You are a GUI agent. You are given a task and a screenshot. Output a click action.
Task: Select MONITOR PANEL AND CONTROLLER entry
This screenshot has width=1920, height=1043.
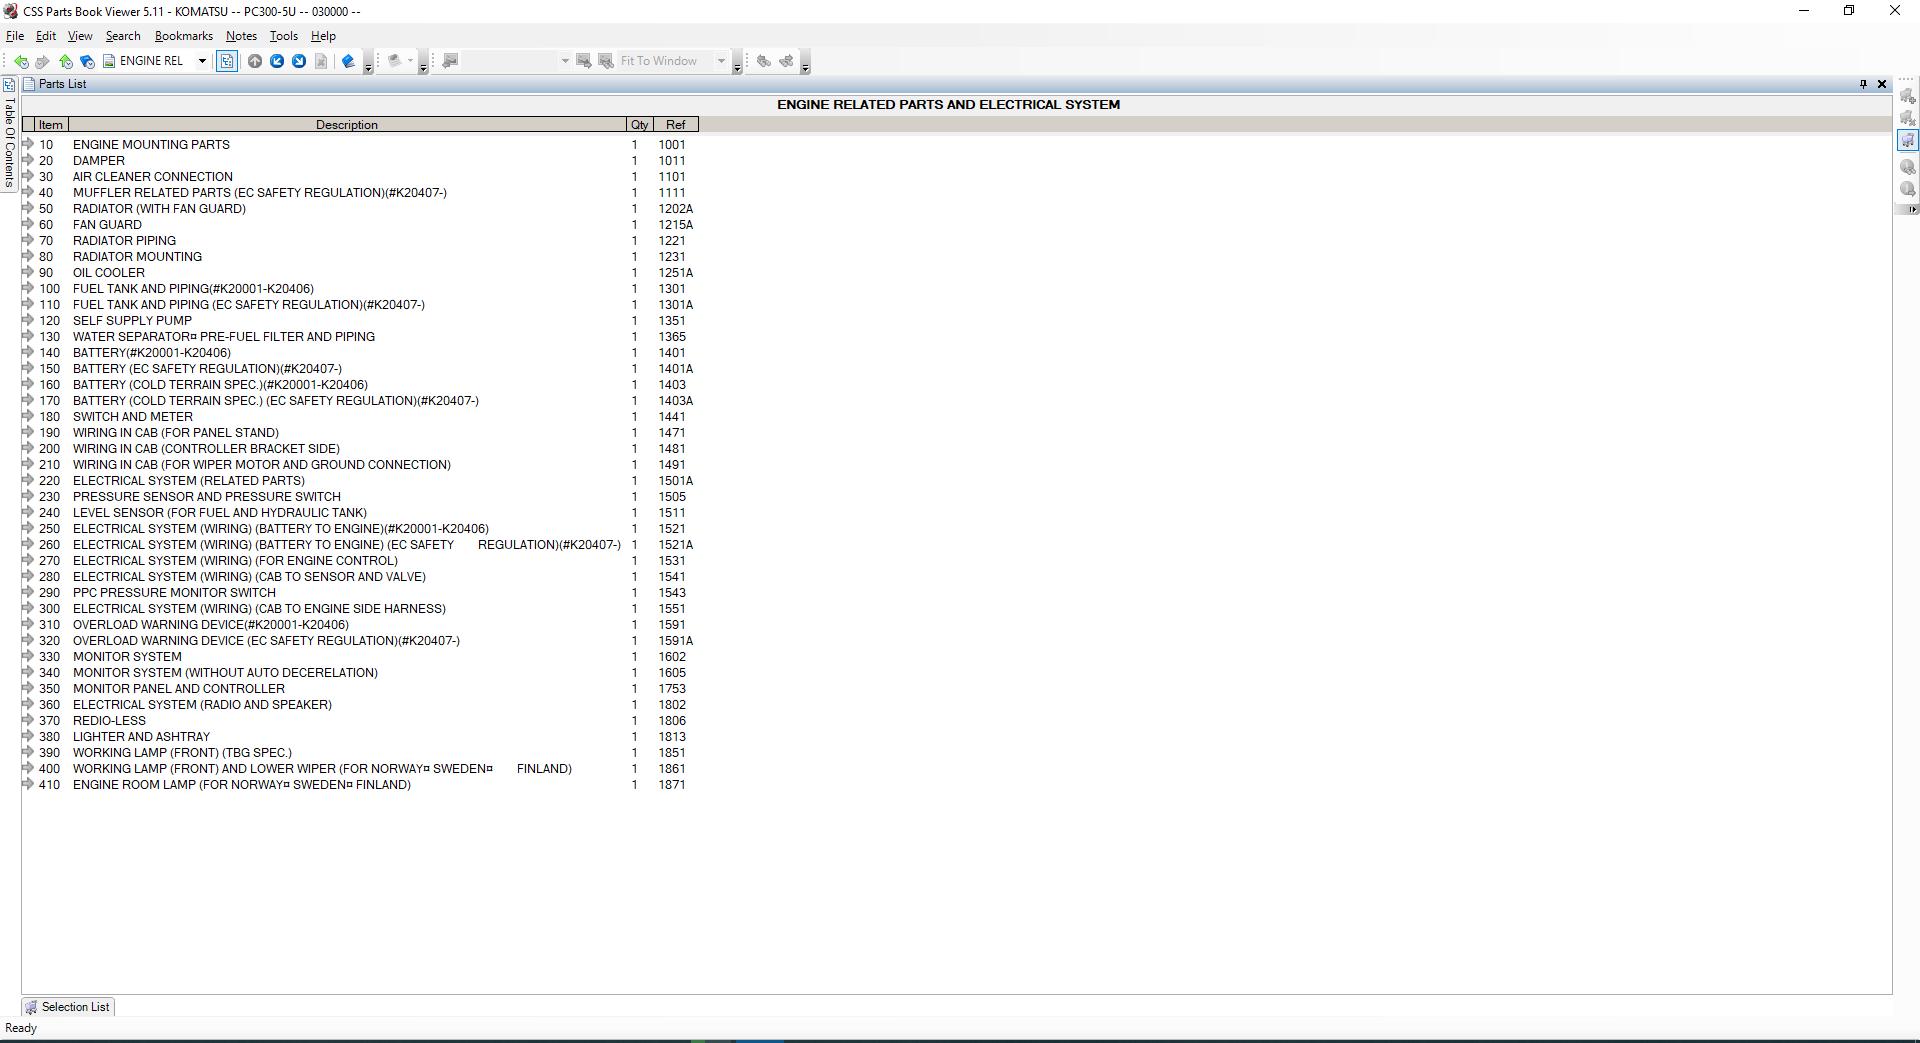(x=179, y=689)
